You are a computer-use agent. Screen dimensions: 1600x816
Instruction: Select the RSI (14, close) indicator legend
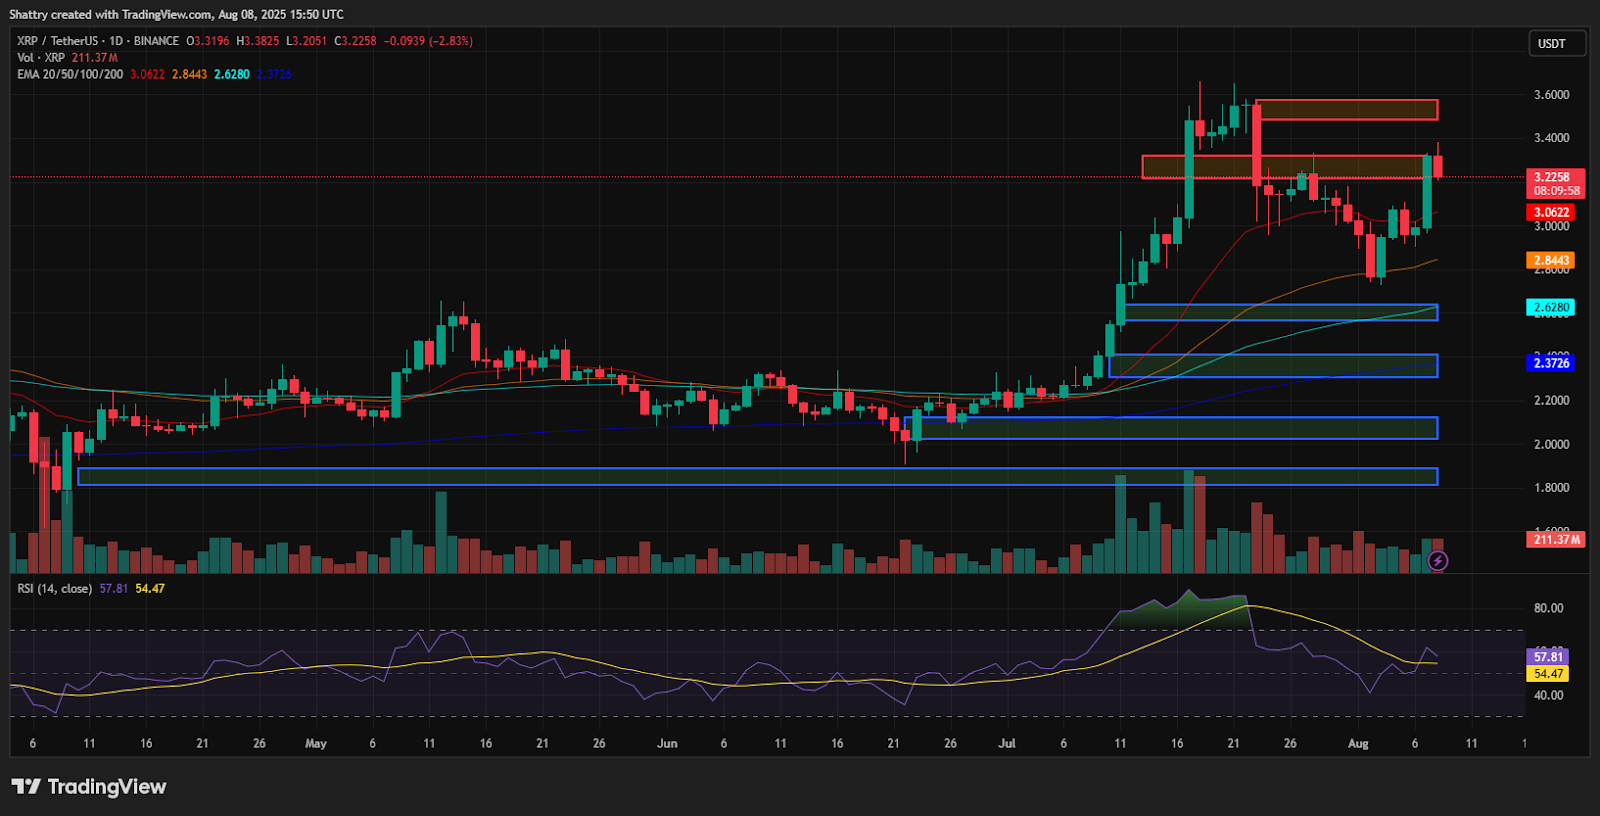54,589
